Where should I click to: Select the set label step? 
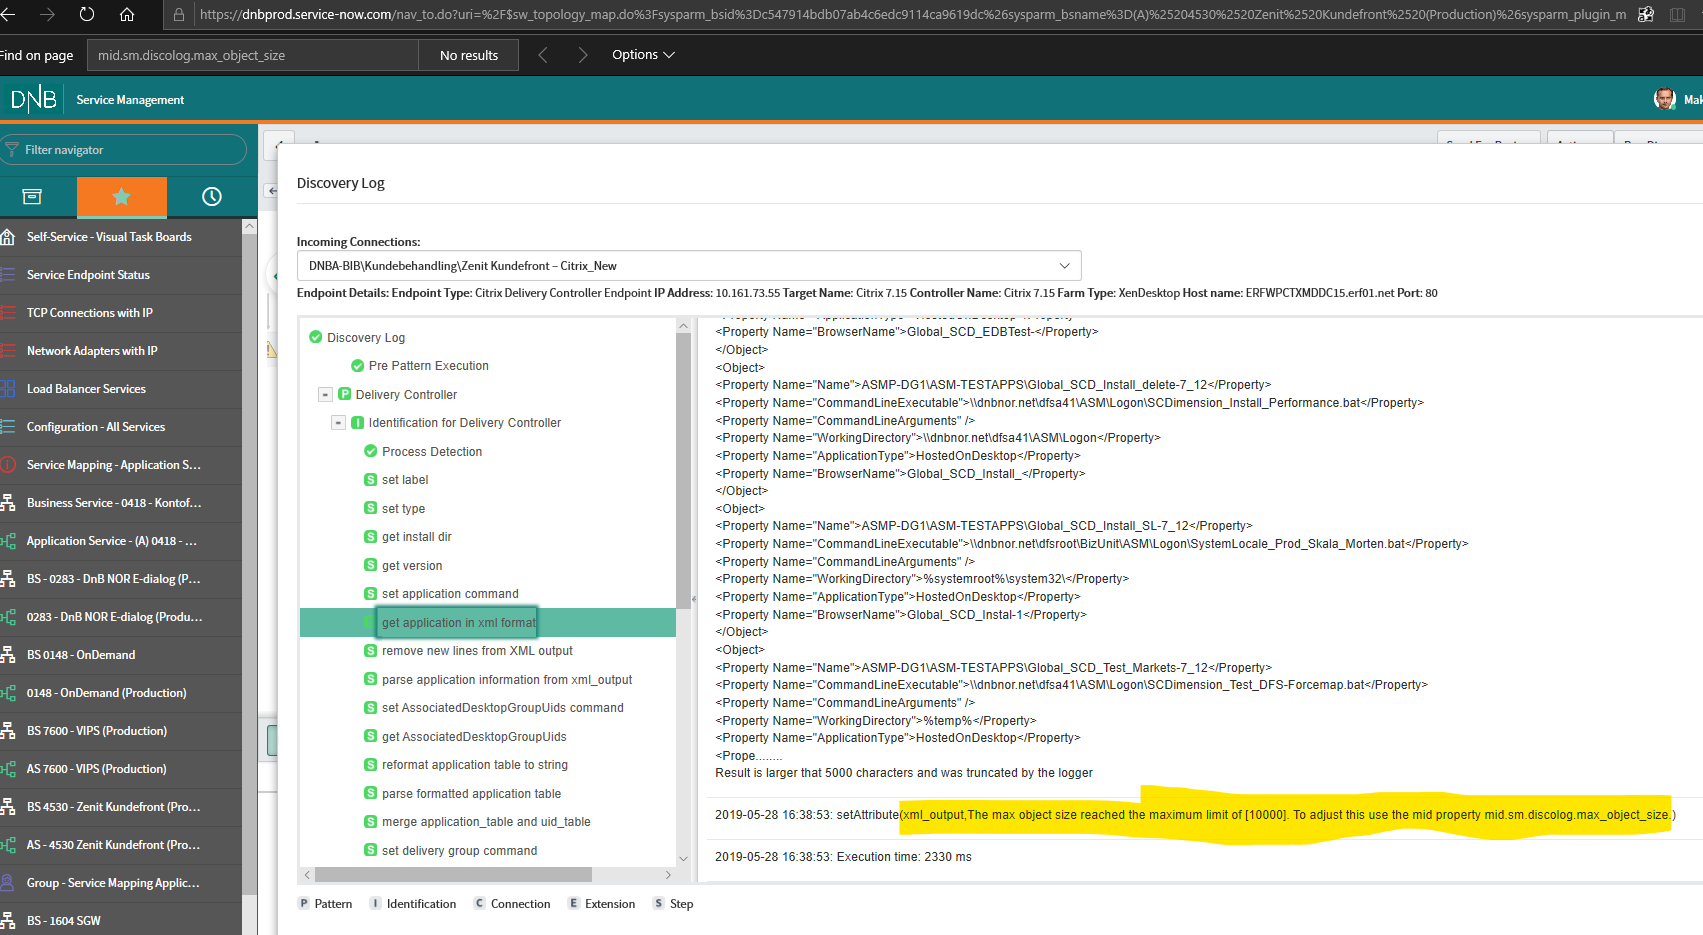click(x=405, y=480)
